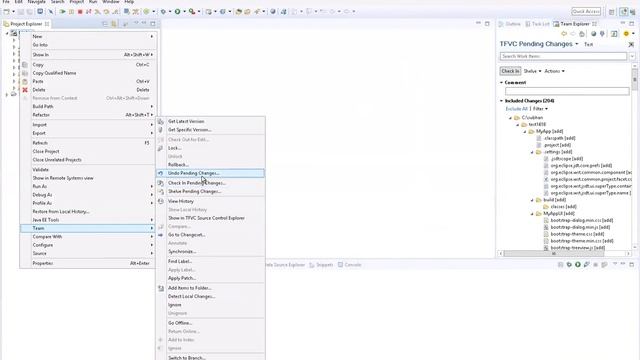Image resolution: width=640 pixels, height=360 pixels.
Task: Collapse the build [add] folder node
Action: tap(532, 200)
